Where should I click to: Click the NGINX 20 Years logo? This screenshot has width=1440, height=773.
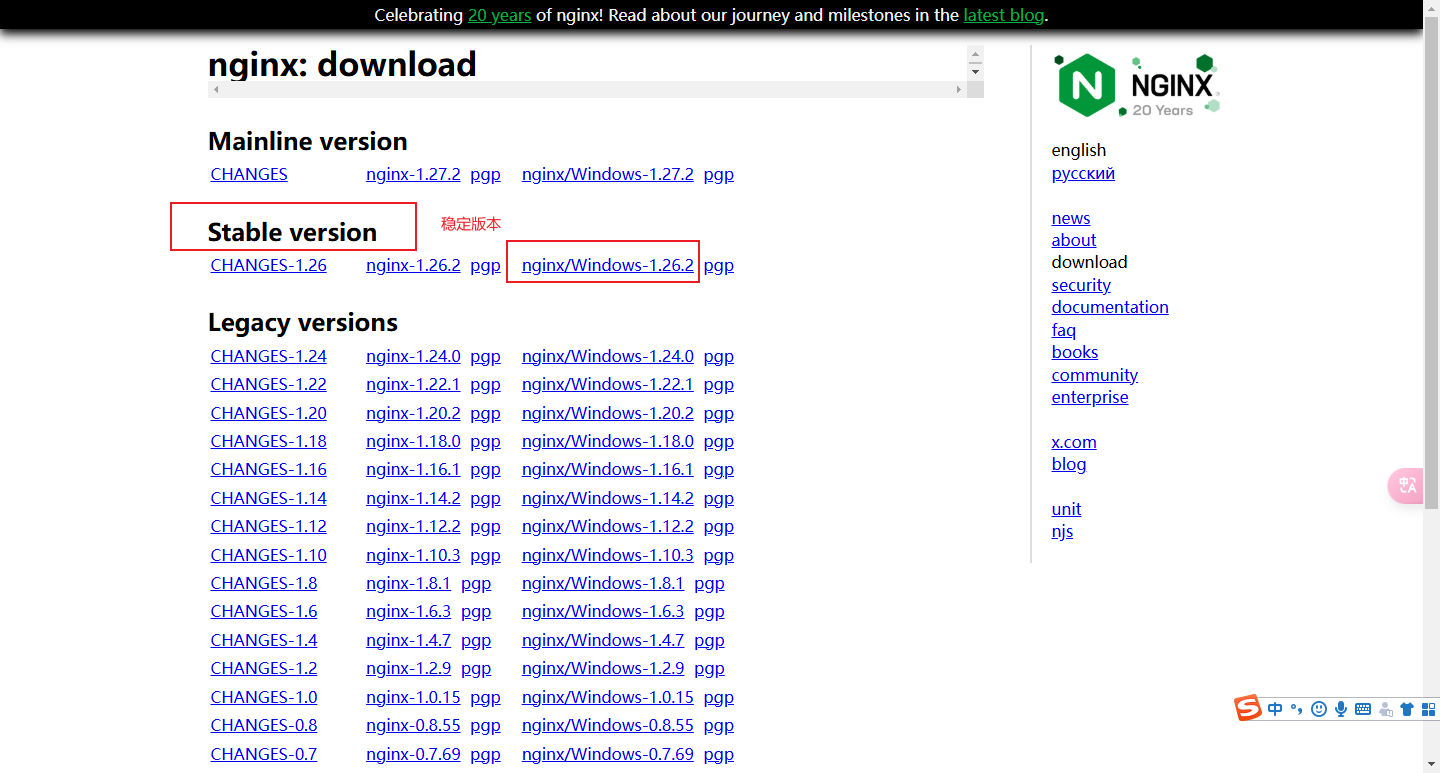pos(1136,86)
